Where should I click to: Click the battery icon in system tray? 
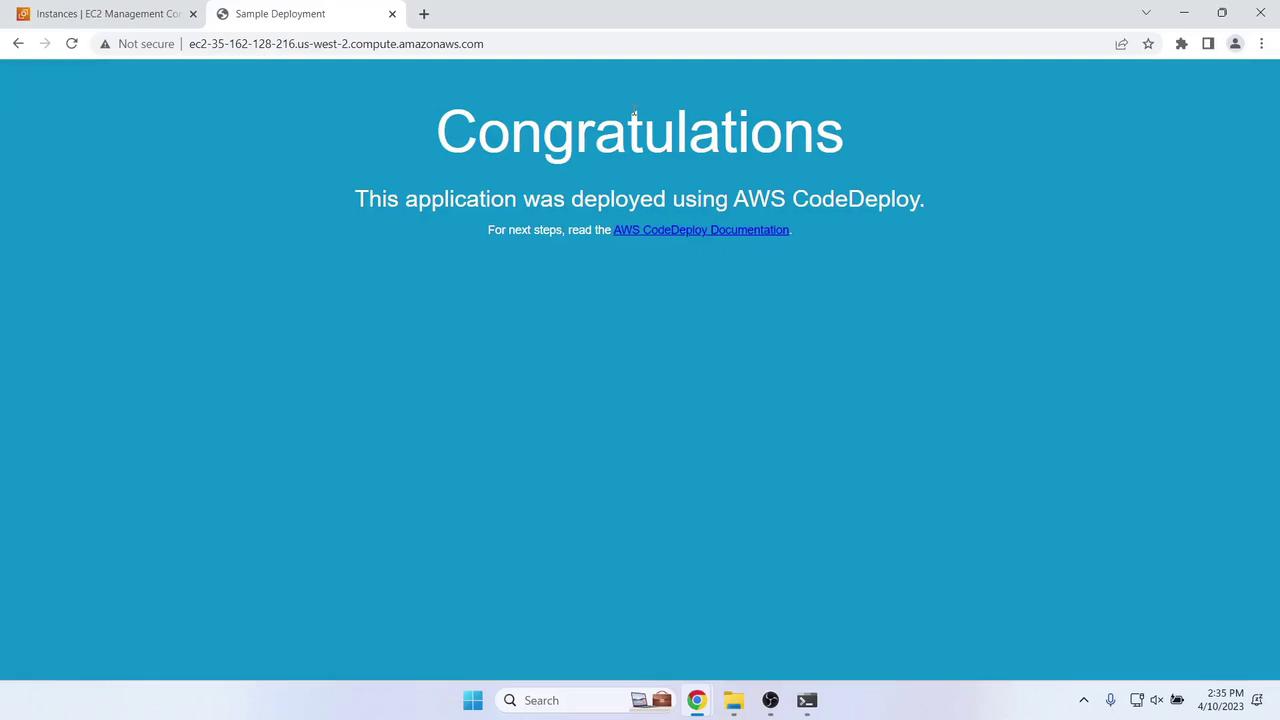[x=1177, y=700]
